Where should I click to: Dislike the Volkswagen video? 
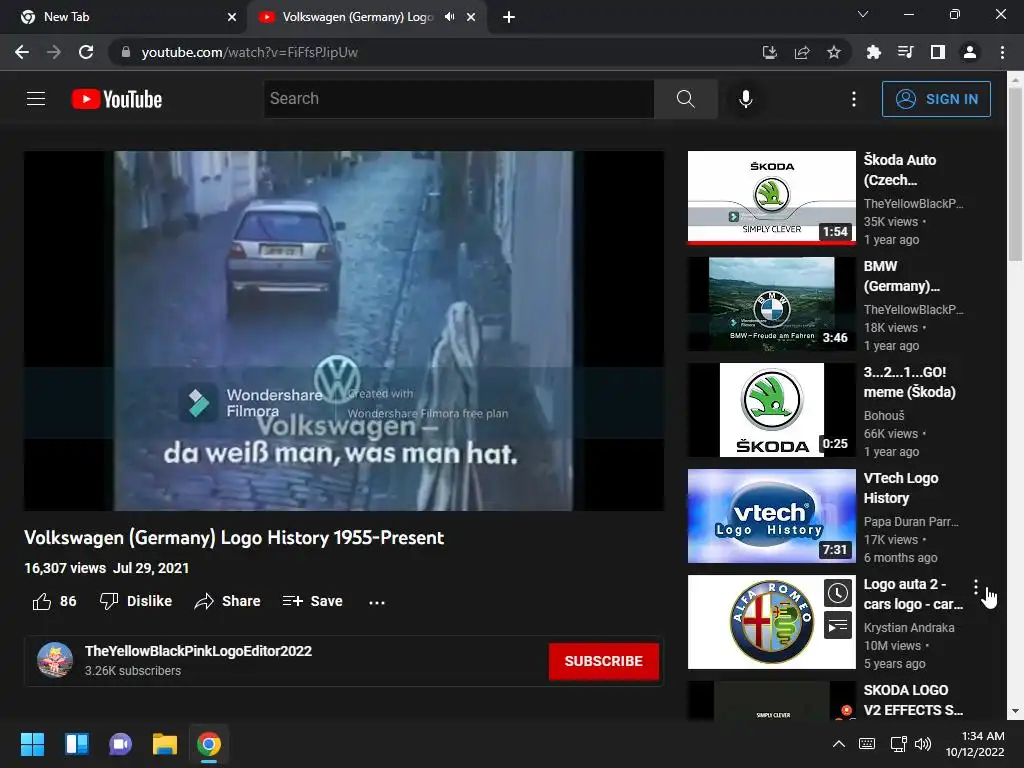click(x=136, y=601)
